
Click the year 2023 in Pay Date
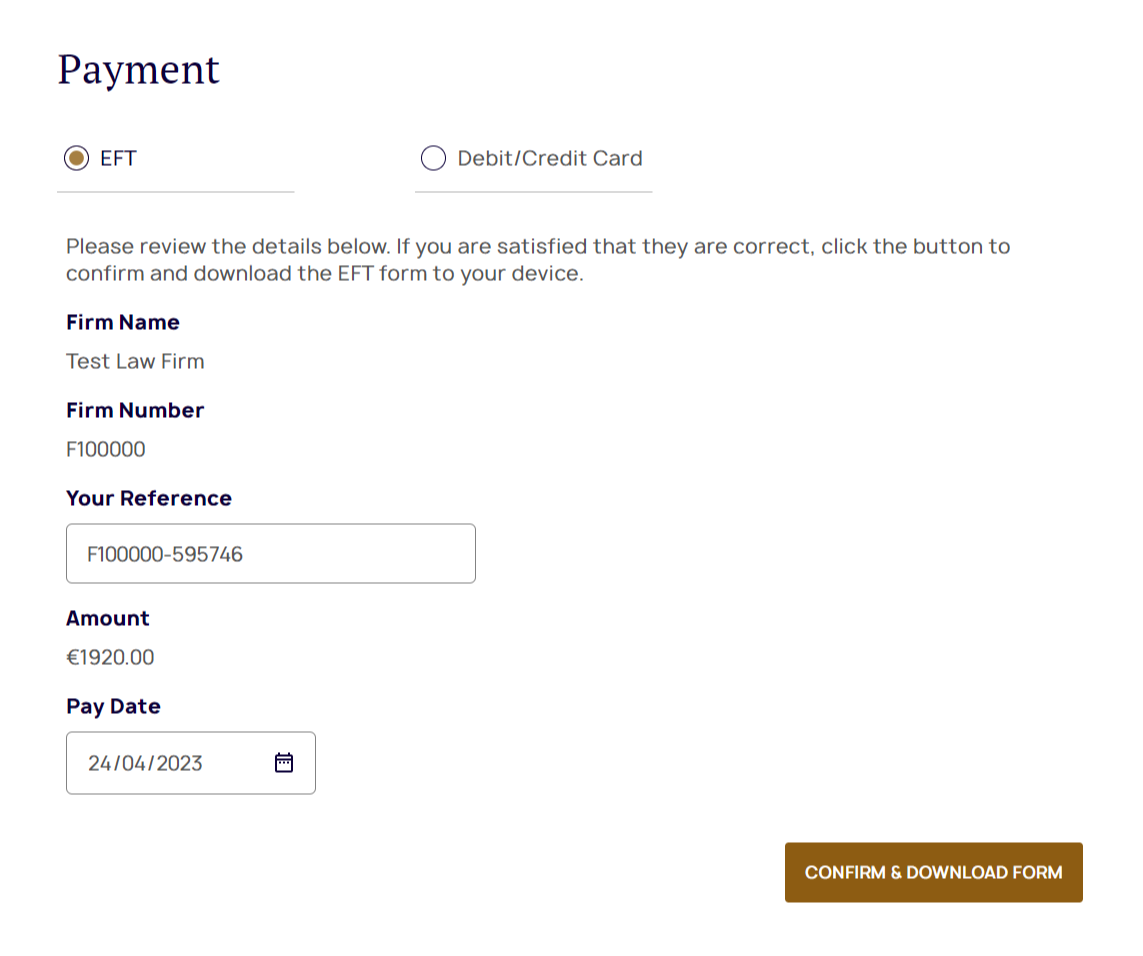(179, 764)
